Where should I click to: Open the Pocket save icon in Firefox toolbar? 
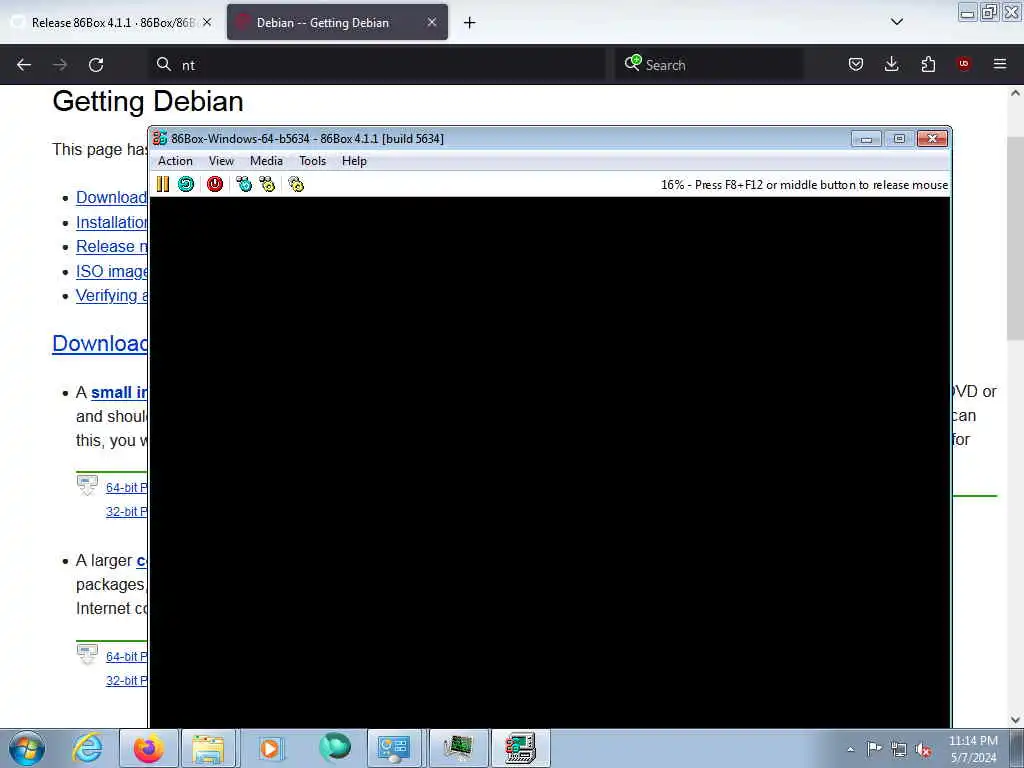856,64
